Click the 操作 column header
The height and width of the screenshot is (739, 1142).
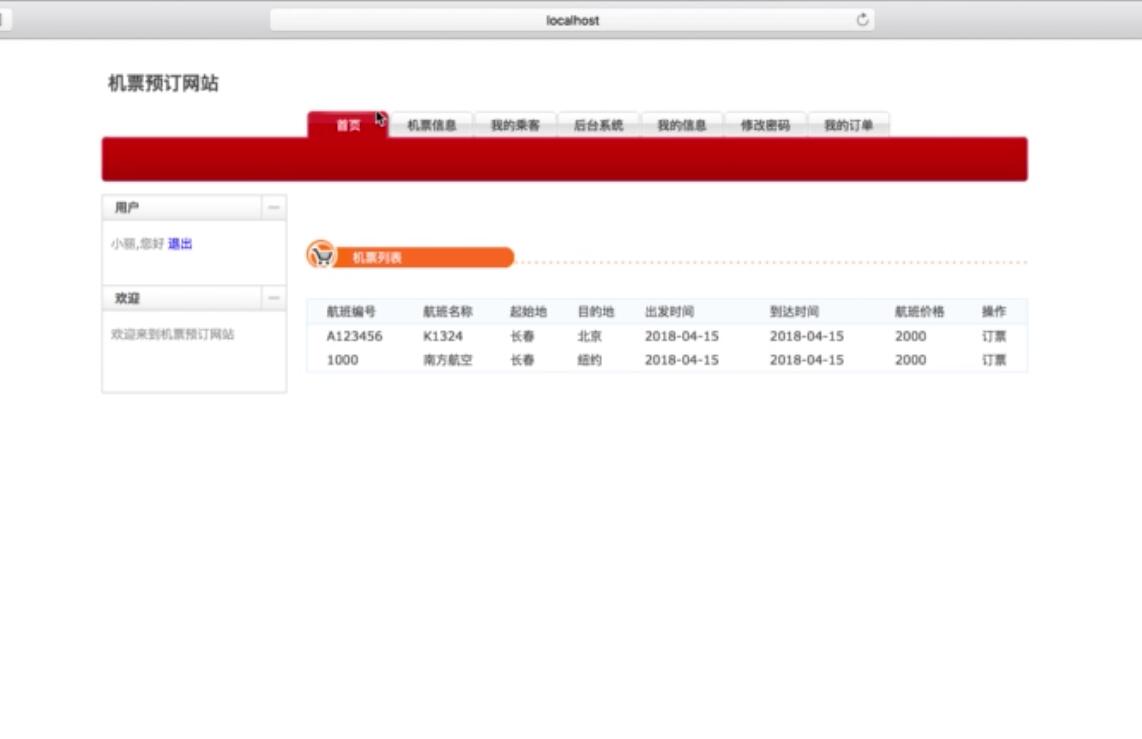coord(993,312)
